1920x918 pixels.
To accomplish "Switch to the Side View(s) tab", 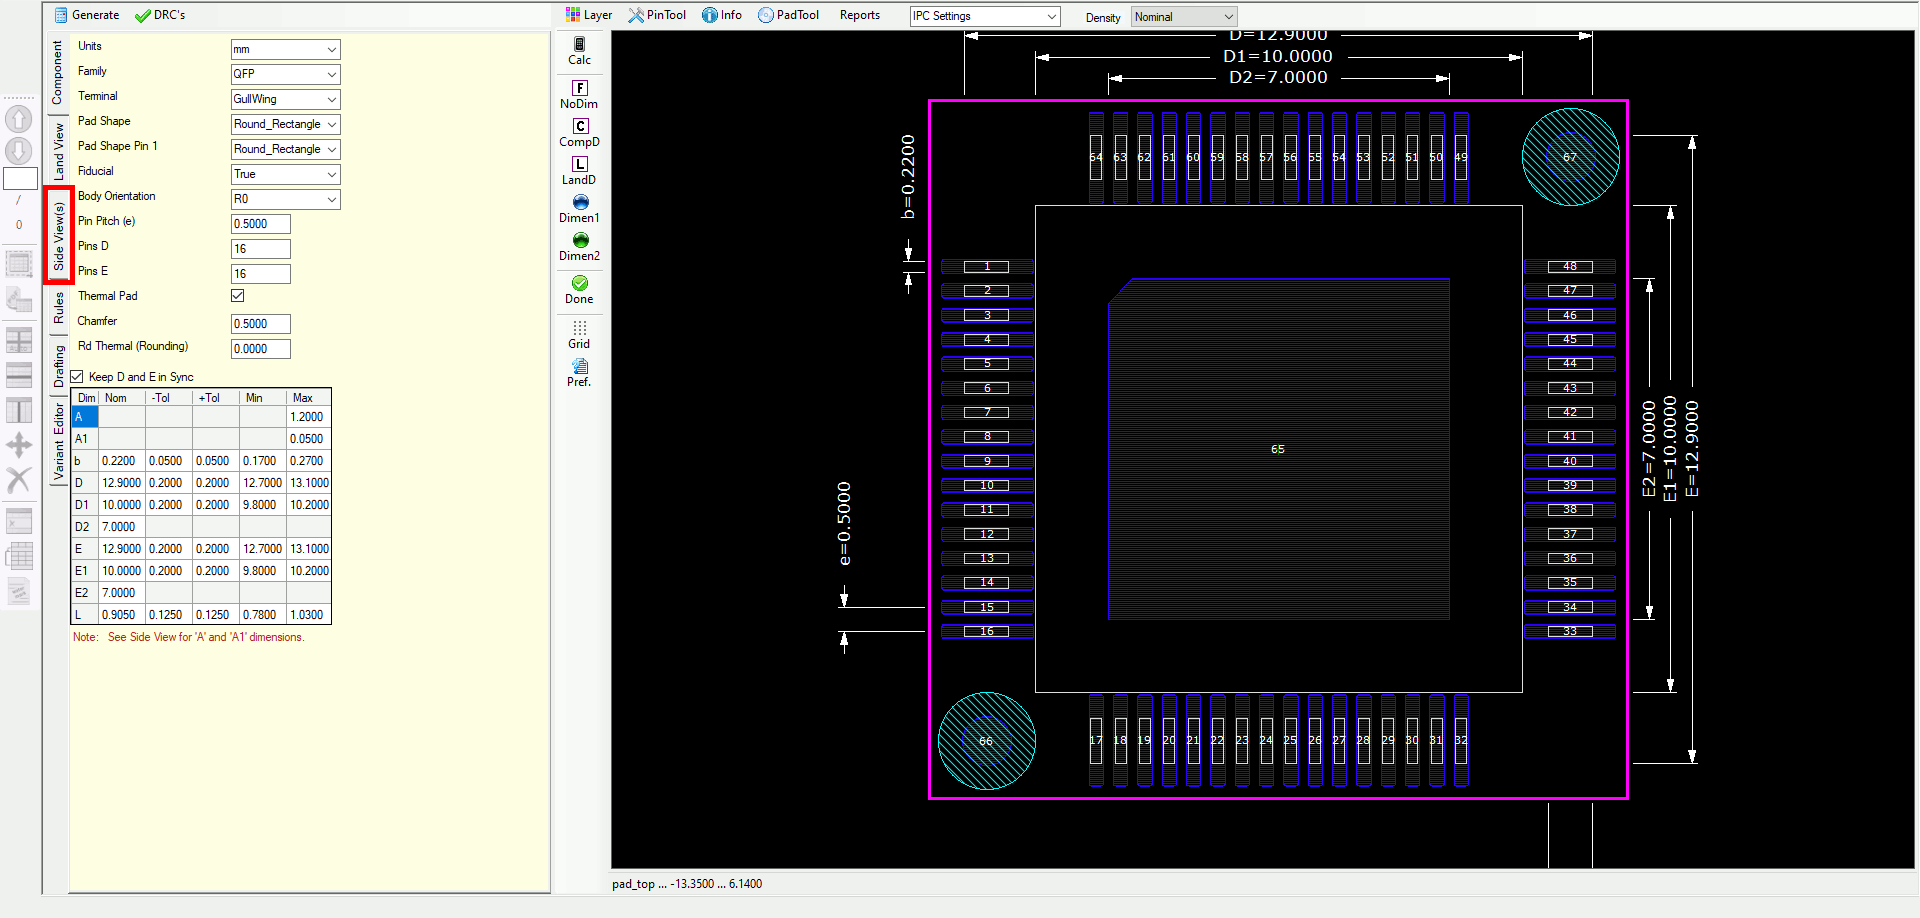I will [x=59, y=236].
